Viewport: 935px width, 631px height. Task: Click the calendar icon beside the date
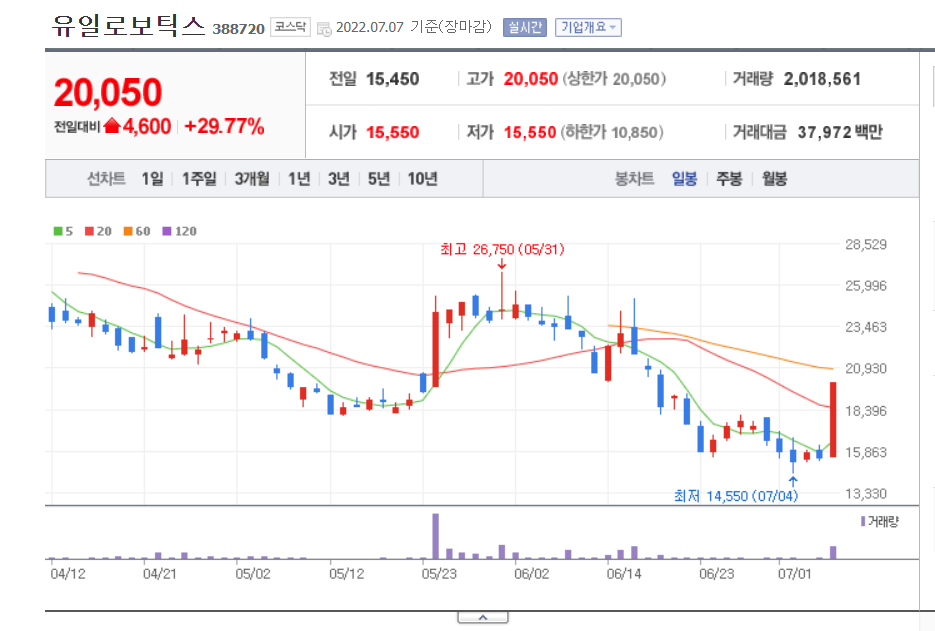click(x=324, y=29)
